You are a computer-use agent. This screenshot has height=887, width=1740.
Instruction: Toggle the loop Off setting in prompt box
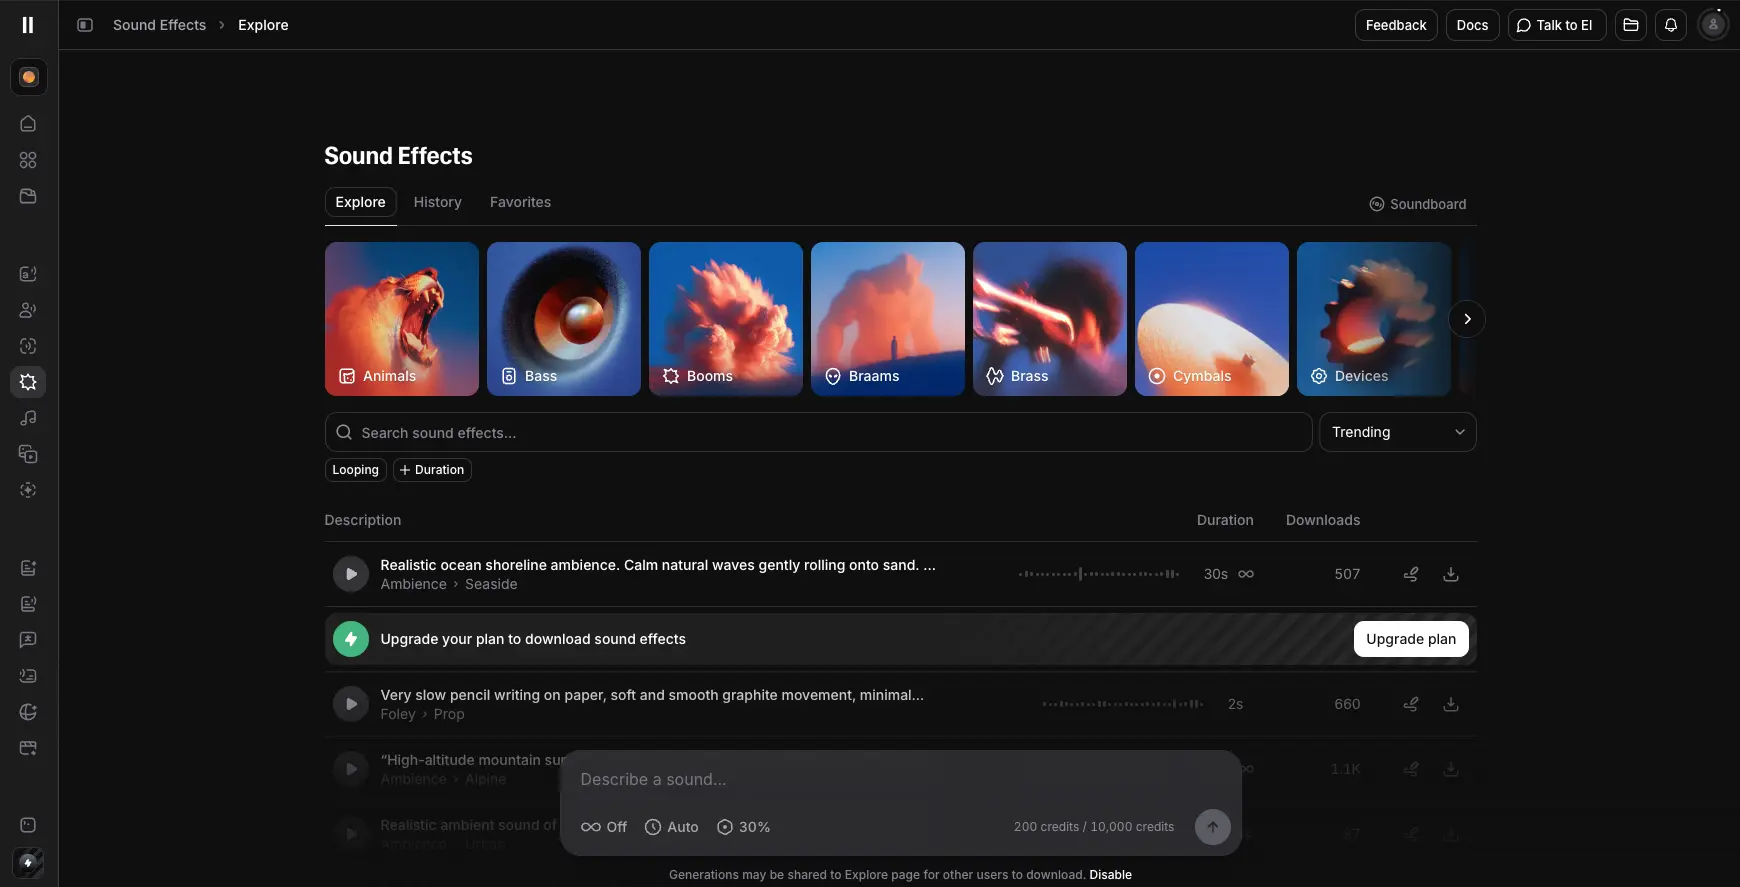[x=604, y=827]
